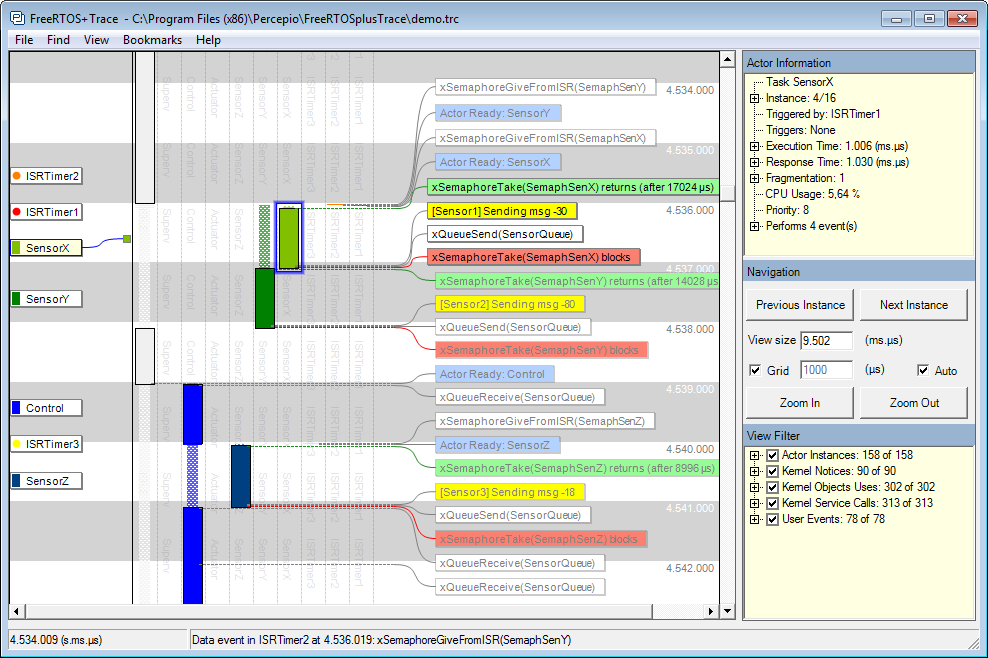Image resolution: width=988 pixels, height=658 pixels.
Task: Click the FreeRTOS+Trace app icon in title bar
Action: click(18, 18)
